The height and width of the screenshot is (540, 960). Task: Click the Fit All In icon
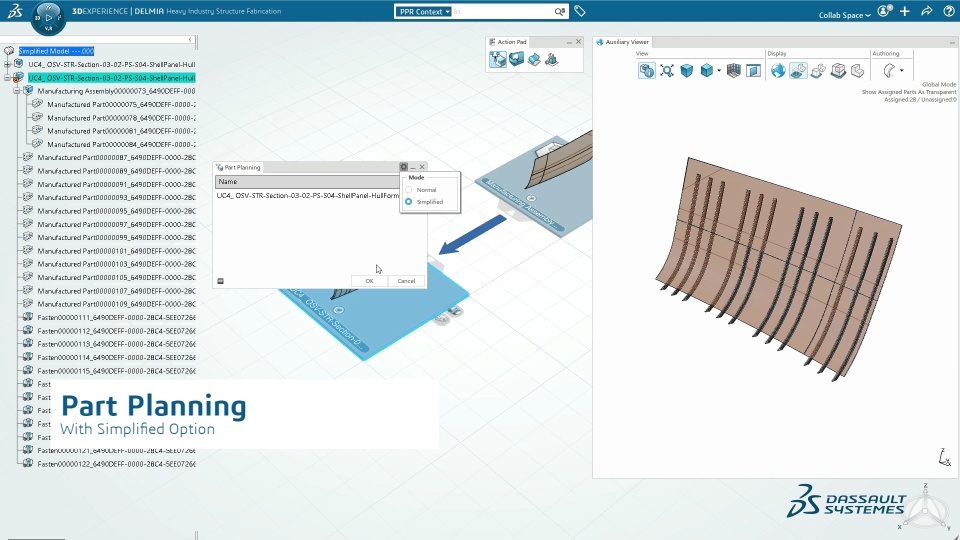coord(667,70)
